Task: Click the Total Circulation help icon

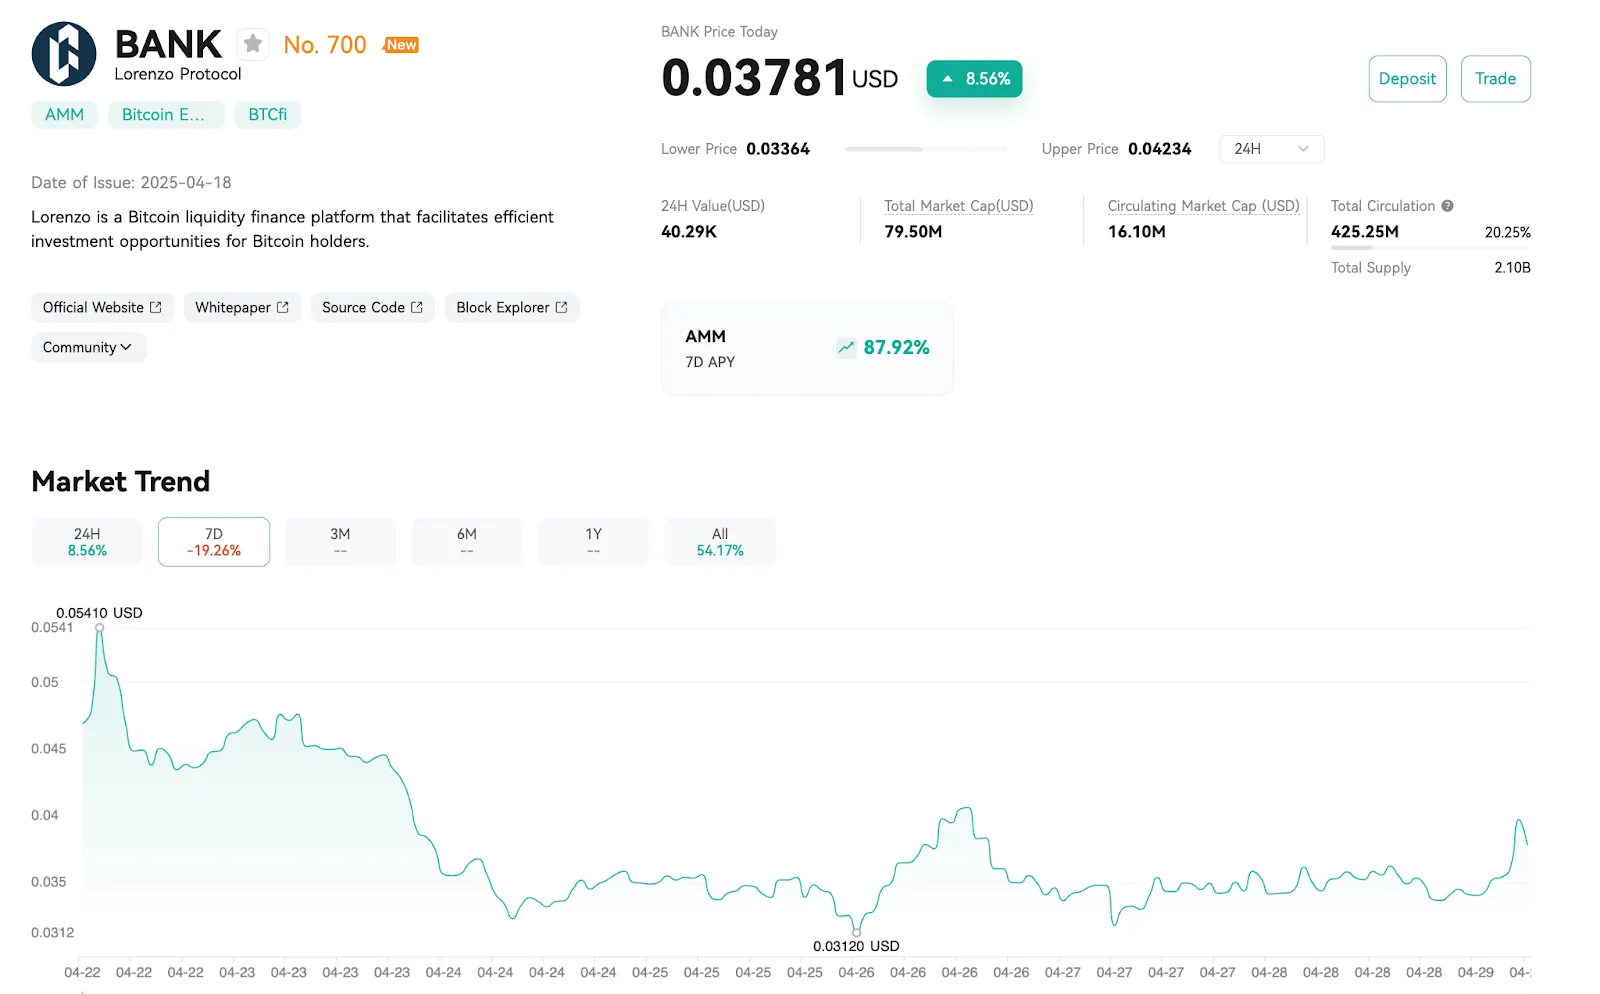Action: click(1447, 206)
